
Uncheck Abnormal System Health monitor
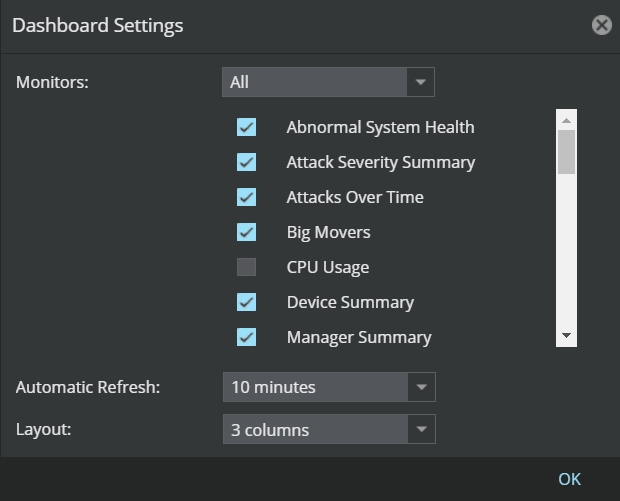246,127
